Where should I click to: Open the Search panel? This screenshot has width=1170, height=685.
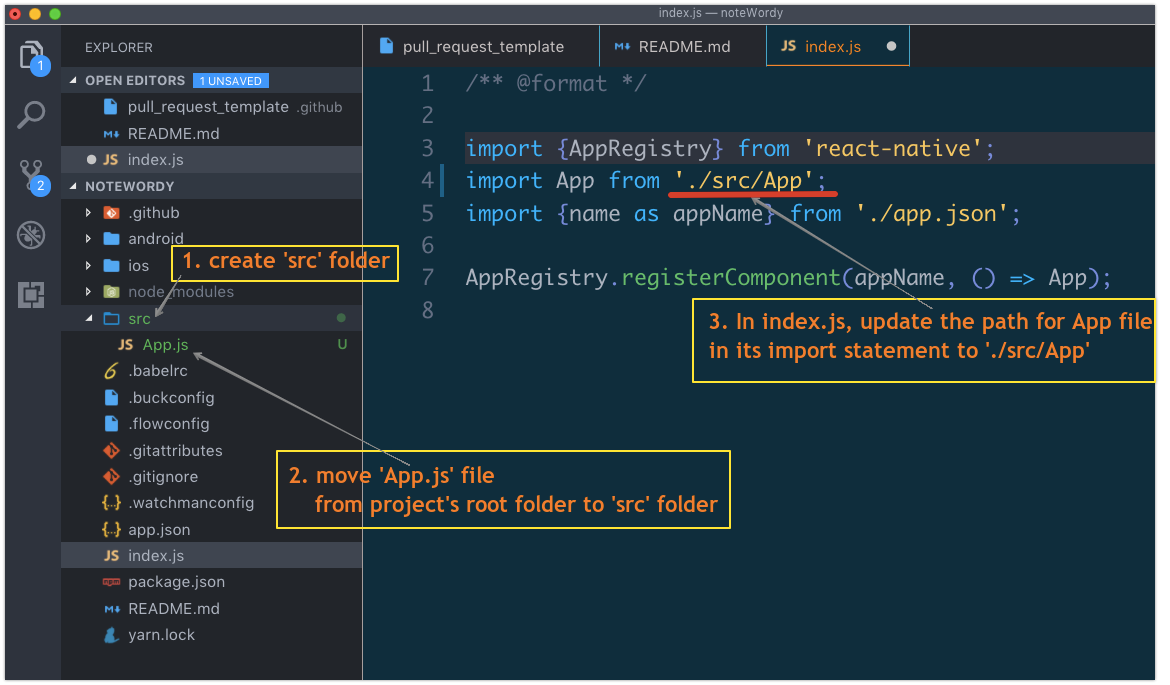tap(31, 114)
